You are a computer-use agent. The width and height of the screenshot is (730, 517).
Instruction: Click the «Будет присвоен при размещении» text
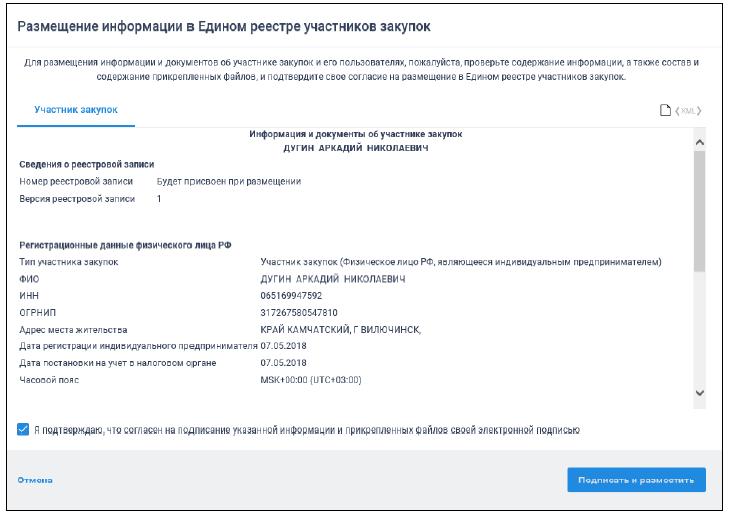click(229, 181)
